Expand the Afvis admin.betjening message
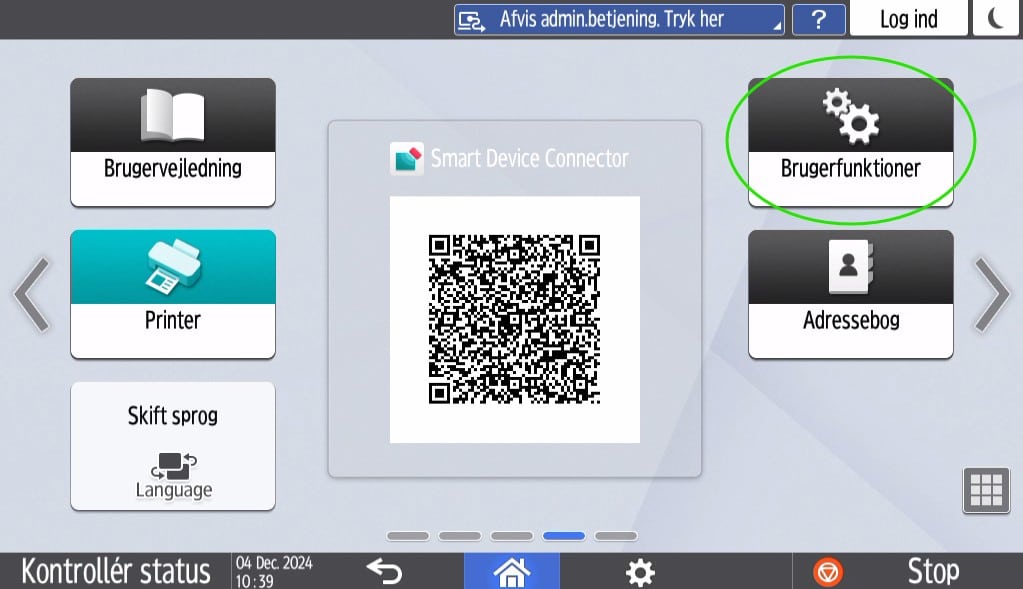This screenshot has width=1023, height=589. tap(618, 19)
